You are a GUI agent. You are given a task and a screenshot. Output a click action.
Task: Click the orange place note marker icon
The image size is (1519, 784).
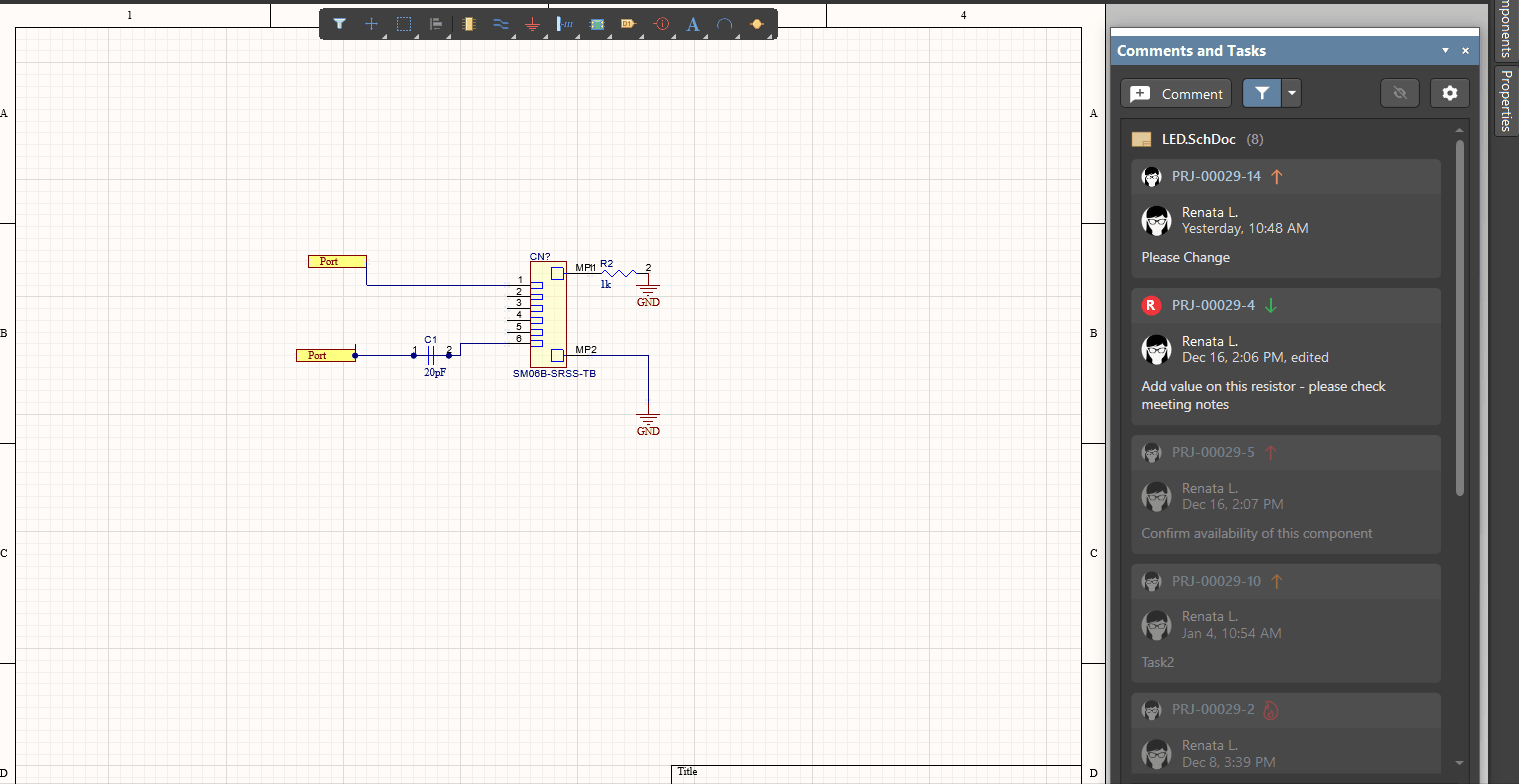point(757,24)
